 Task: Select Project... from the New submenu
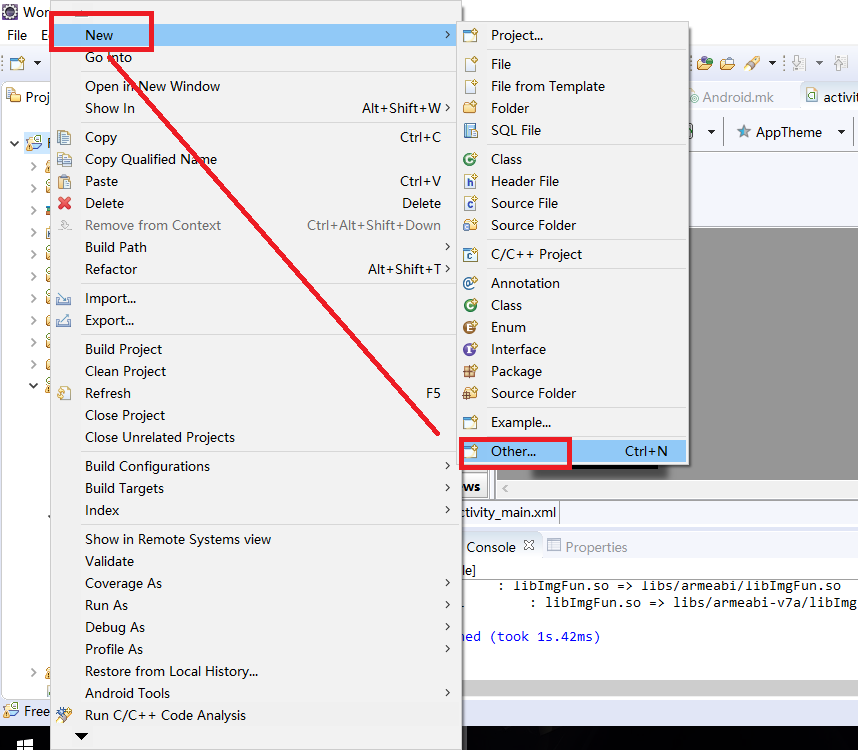pos(573,36)
